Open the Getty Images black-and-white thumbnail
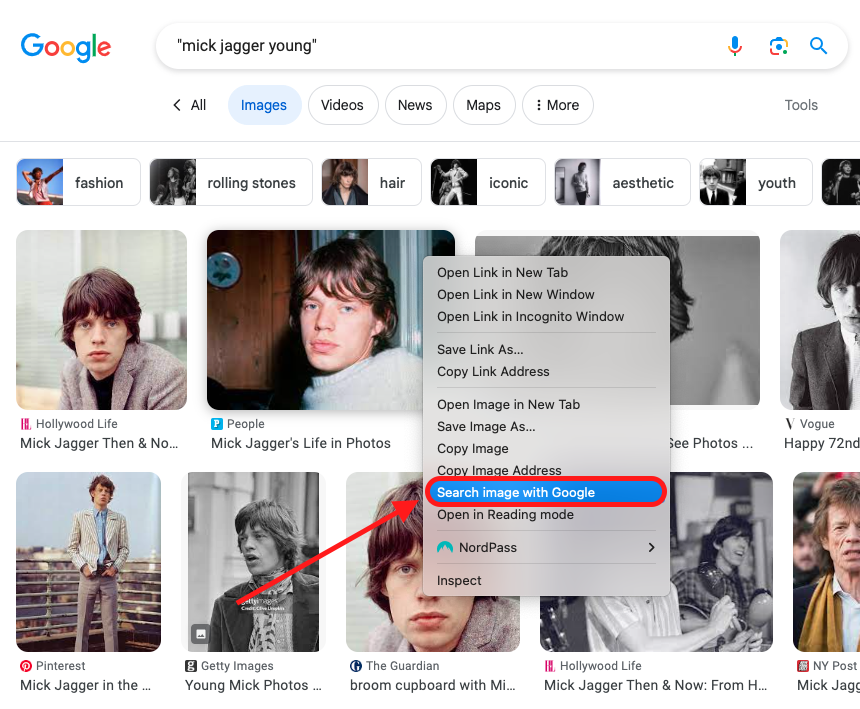The height and width of the screenshot is (709, 860). pyautogui.click(x=253, y=561)
